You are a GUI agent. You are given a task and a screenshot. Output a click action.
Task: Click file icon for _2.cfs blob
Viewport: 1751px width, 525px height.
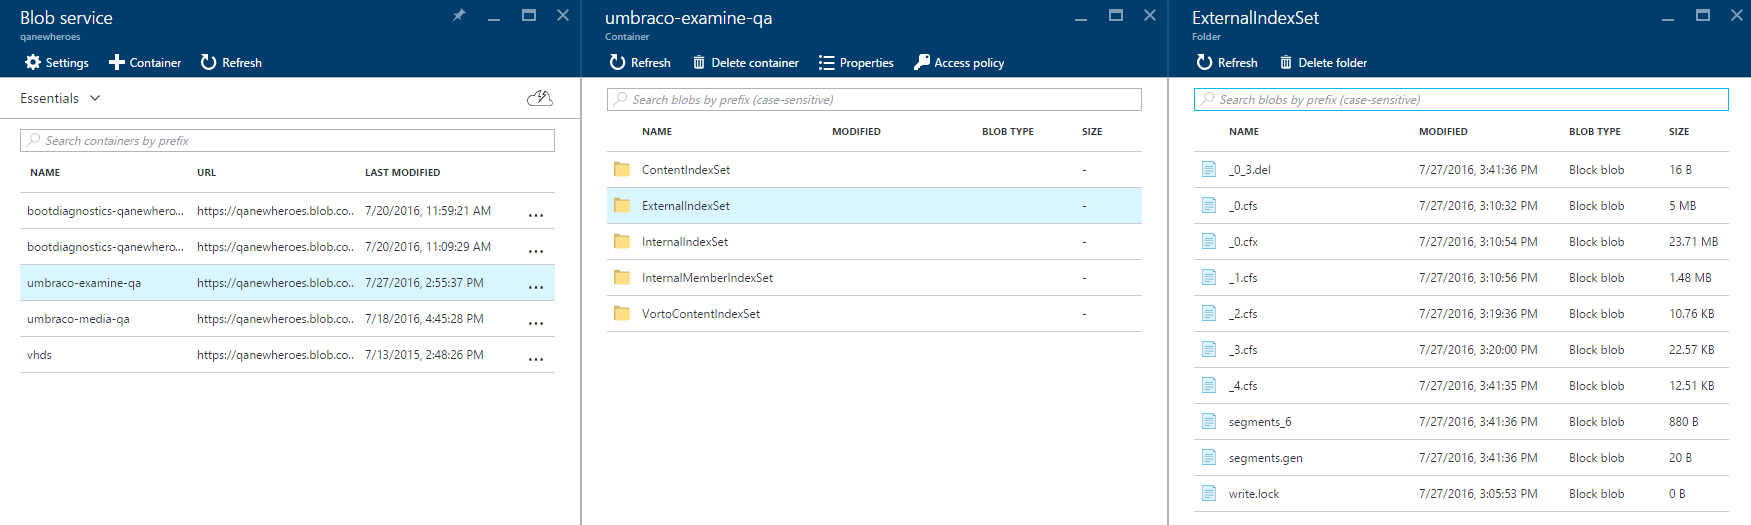pyautogui.click(x=1209, y=313)
